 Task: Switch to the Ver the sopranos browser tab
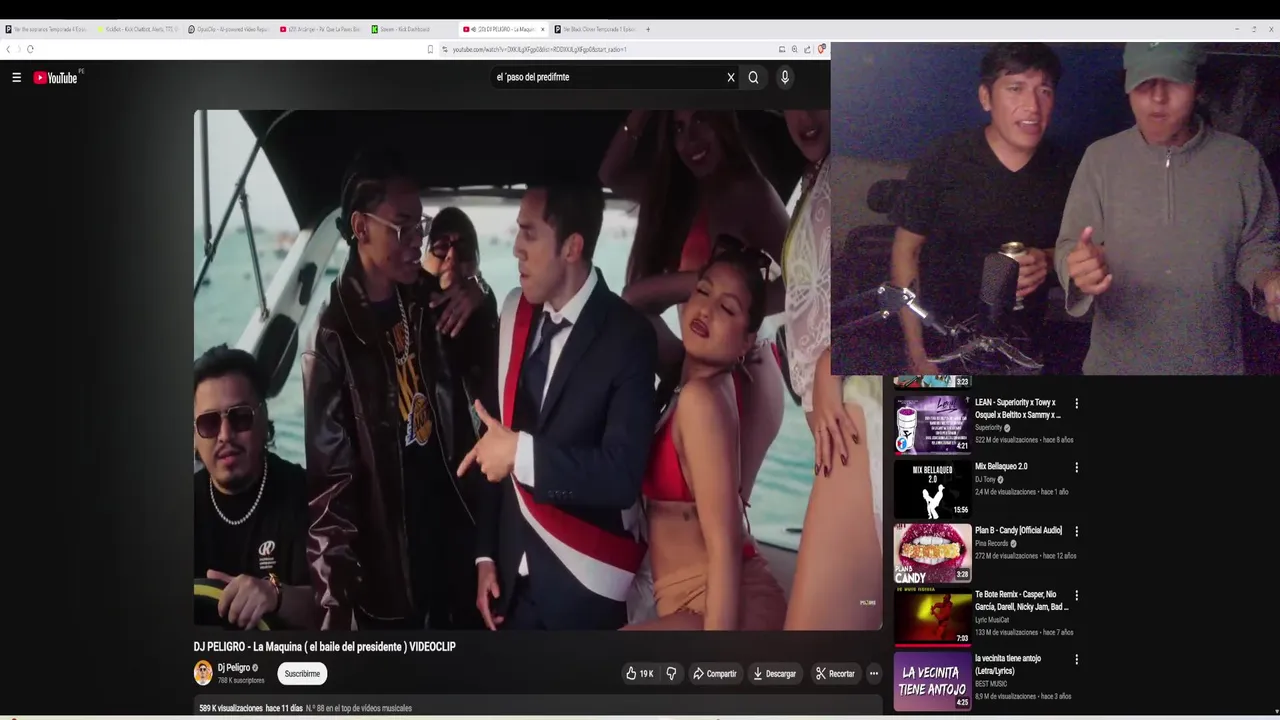(47, 29)
